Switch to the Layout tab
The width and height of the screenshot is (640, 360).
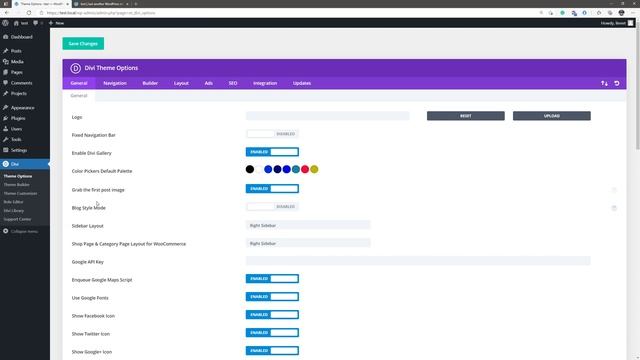[181, 83]
